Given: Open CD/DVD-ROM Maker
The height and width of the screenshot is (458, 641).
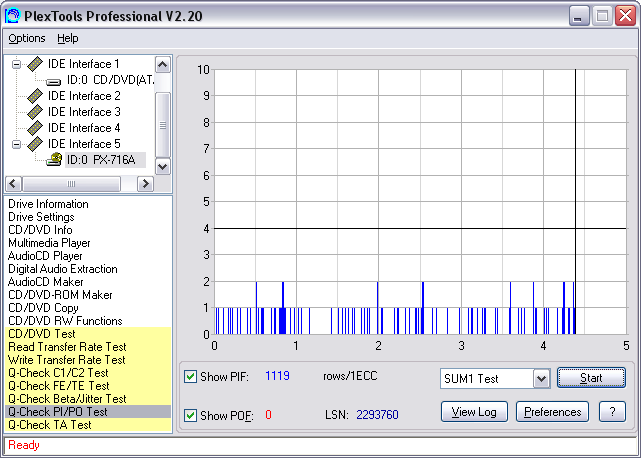Looking at the screenshot, I should (60, 295).
